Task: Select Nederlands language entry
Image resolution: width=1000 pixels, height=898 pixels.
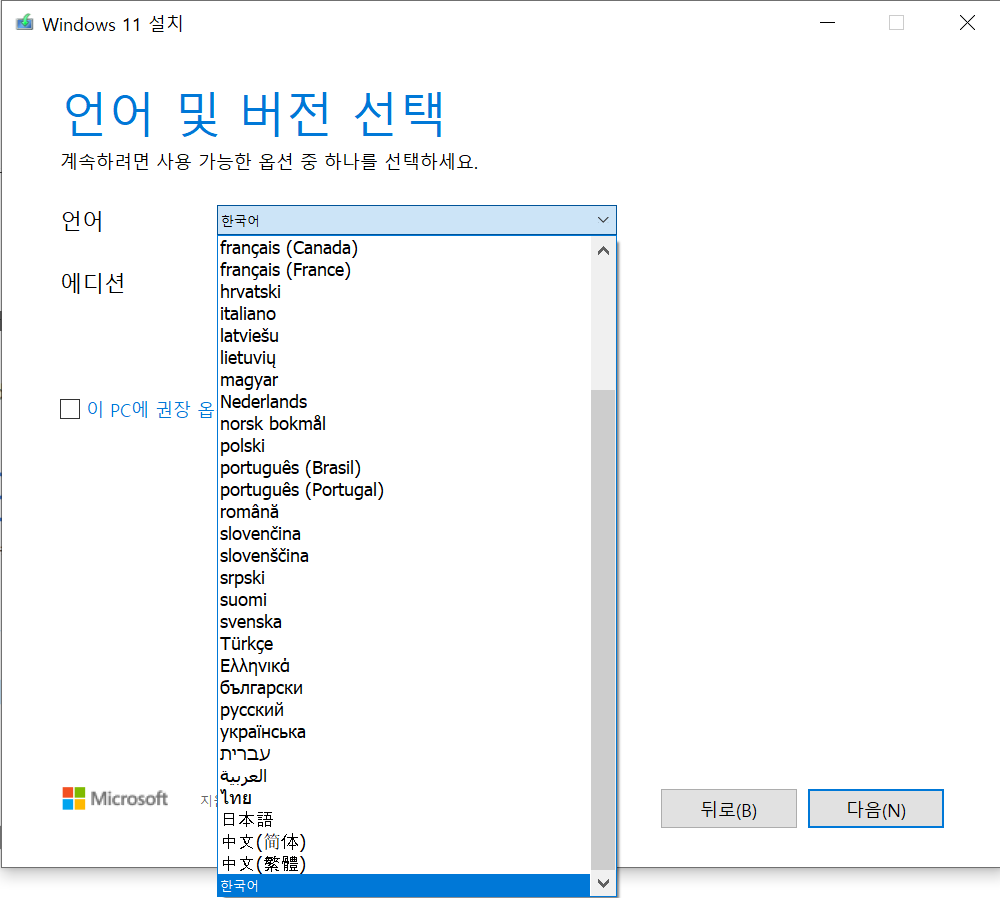Action: pyautogui.click(x=404, y=402)
